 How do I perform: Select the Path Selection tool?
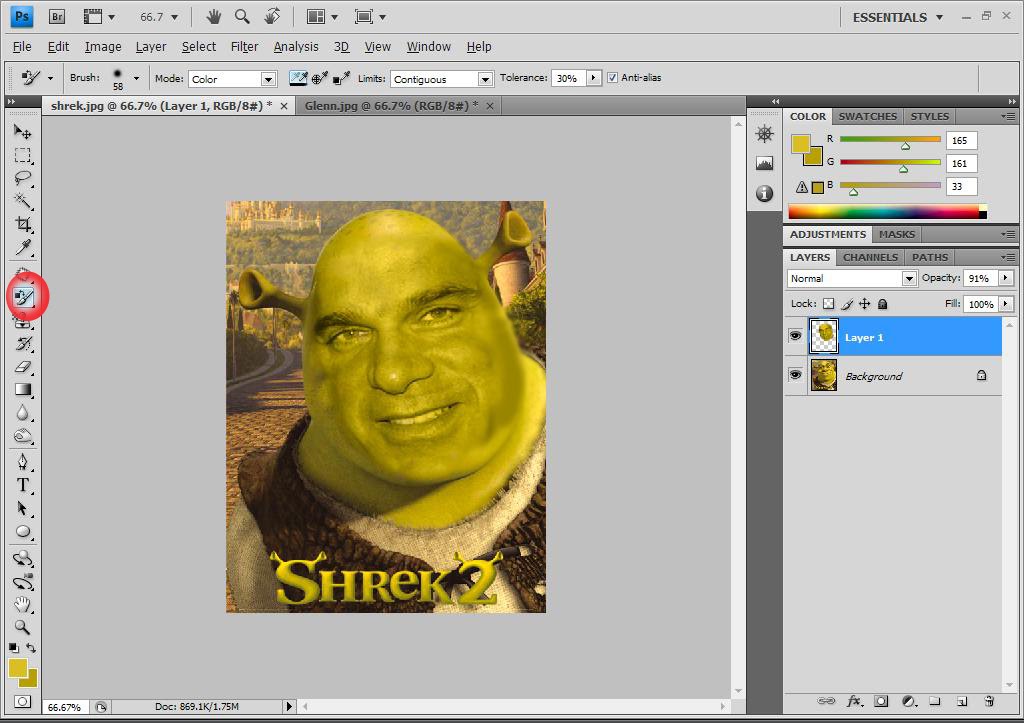[x=23, y=508]
